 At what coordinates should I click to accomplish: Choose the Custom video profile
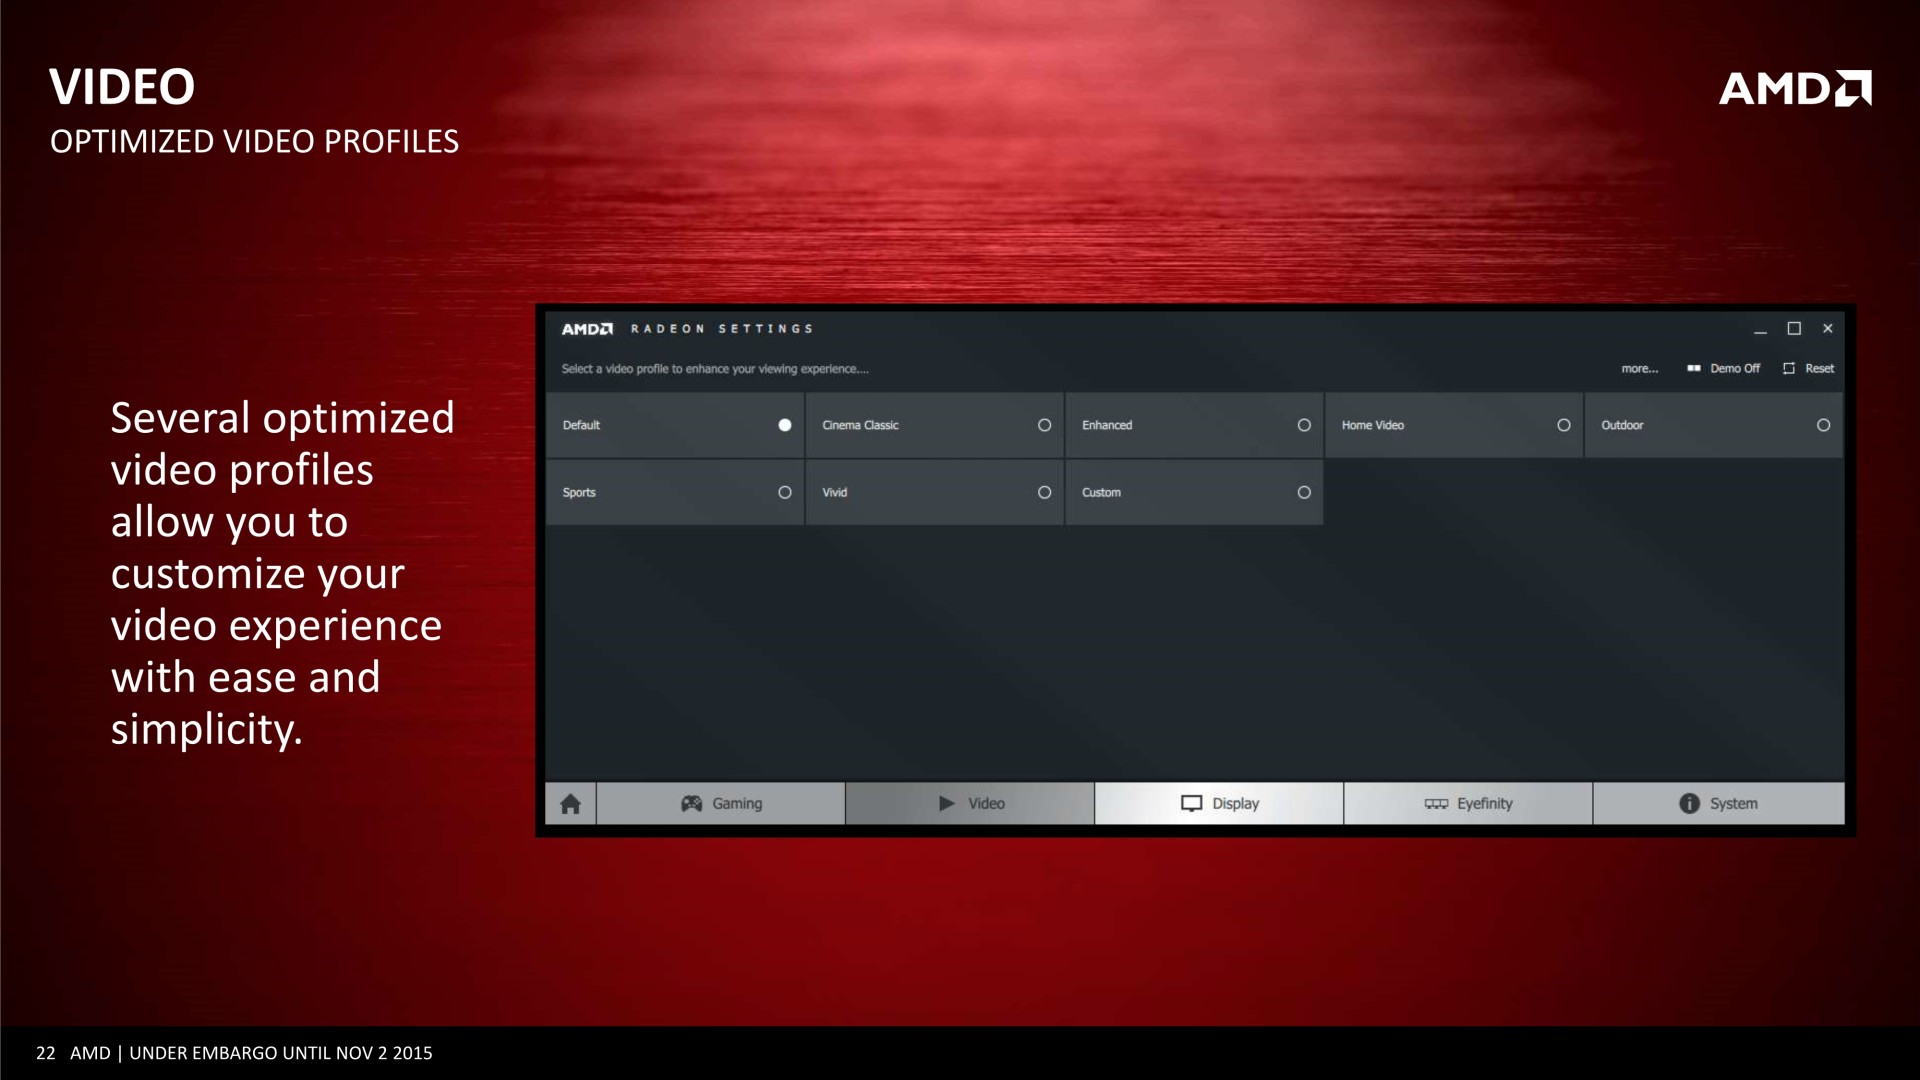tap(1303, 492)
